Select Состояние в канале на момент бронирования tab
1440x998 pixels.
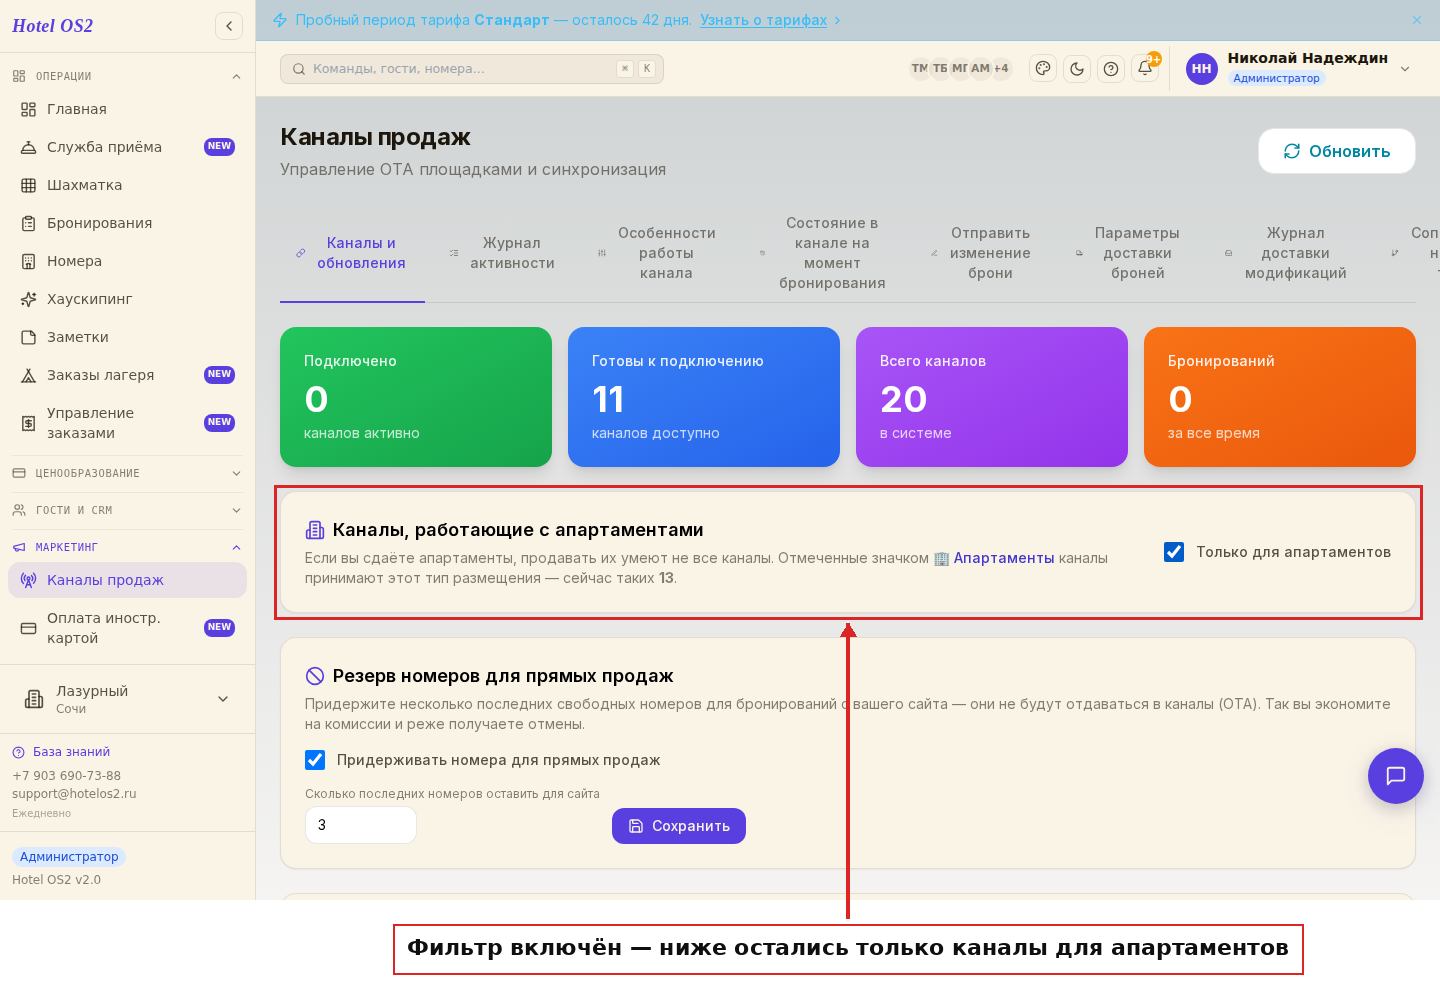[x=824, y=253]
